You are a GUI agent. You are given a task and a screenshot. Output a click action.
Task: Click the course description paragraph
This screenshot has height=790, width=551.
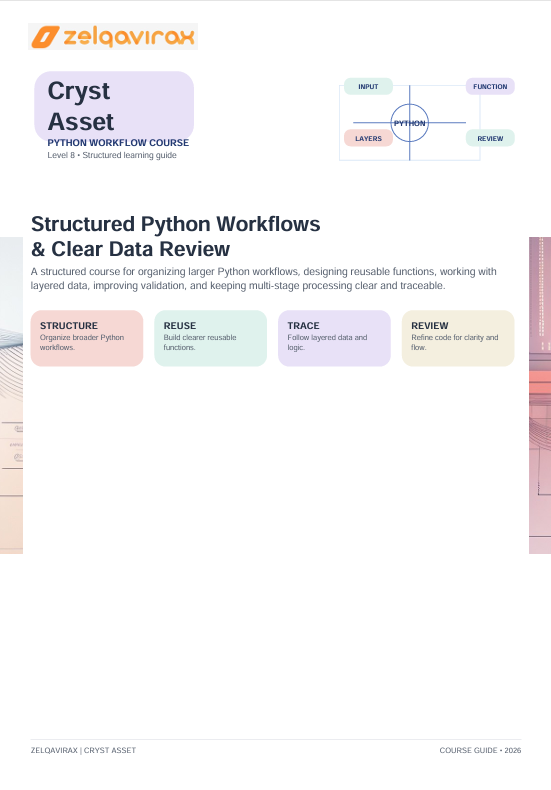(x=263, y=279)
